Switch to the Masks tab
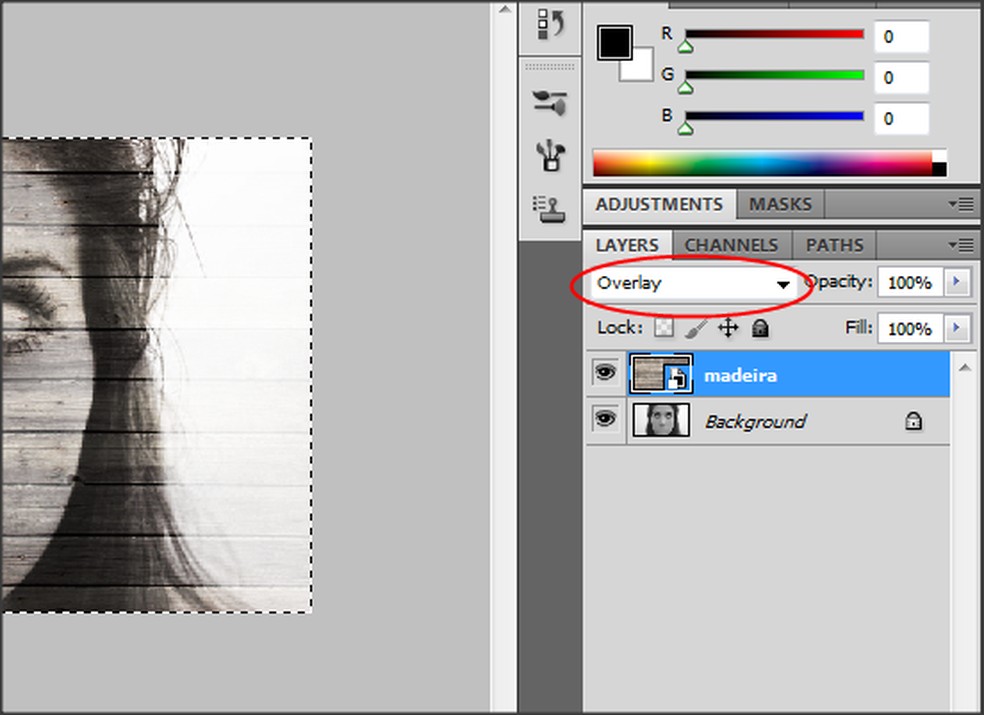The height and width of the screenshot is (715, 984). click(x=780, y=204)
